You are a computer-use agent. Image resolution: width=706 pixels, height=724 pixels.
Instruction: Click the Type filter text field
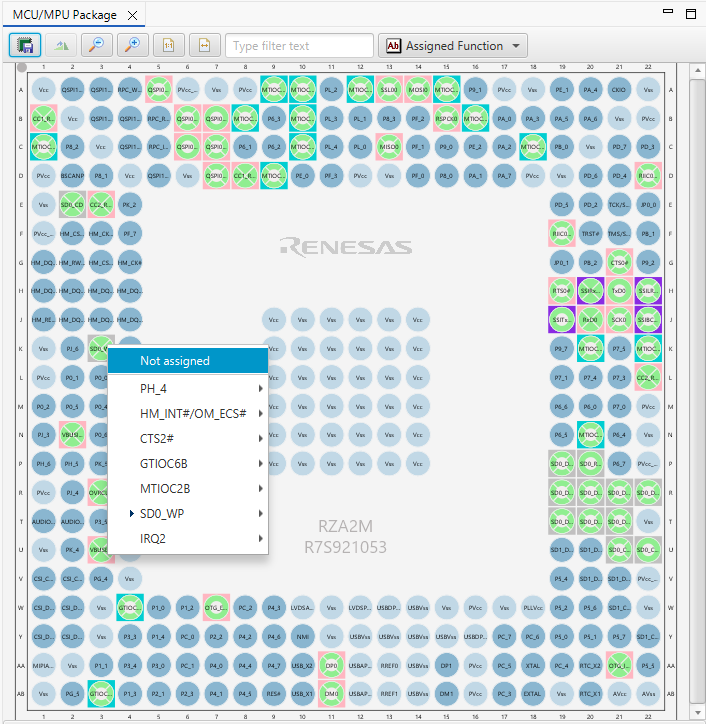point(299,46)
